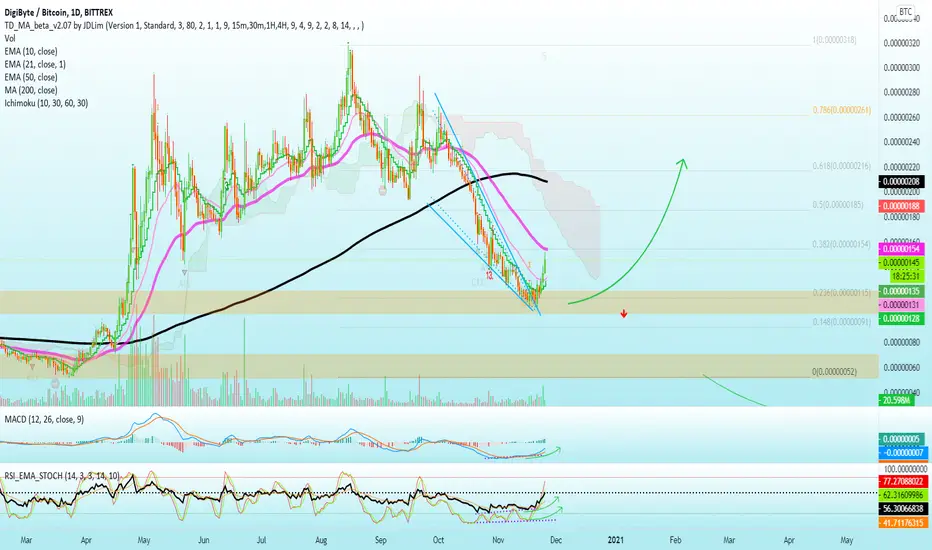
Task: Select the 0(0.00000052) Fibonacci label
Action: (835, 372)
